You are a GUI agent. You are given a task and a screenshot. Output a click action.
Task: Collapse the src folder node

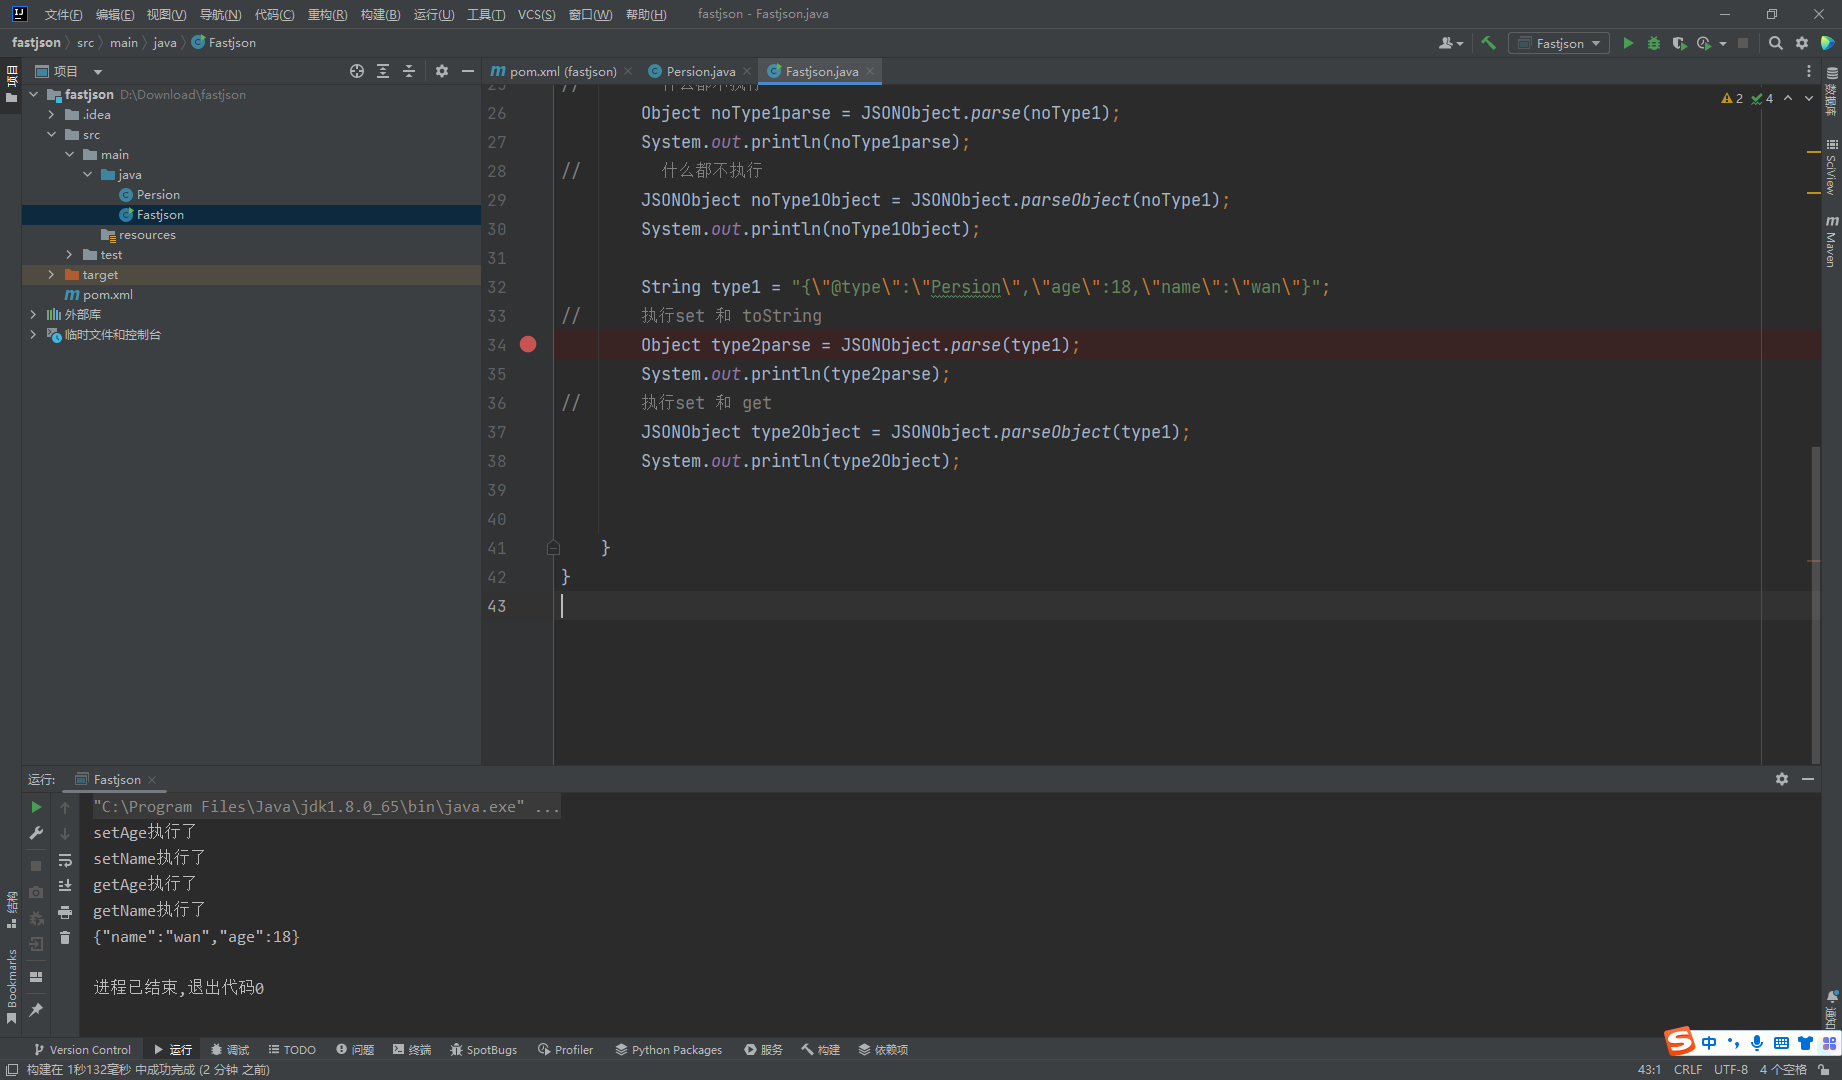click(x=51, y=134)
